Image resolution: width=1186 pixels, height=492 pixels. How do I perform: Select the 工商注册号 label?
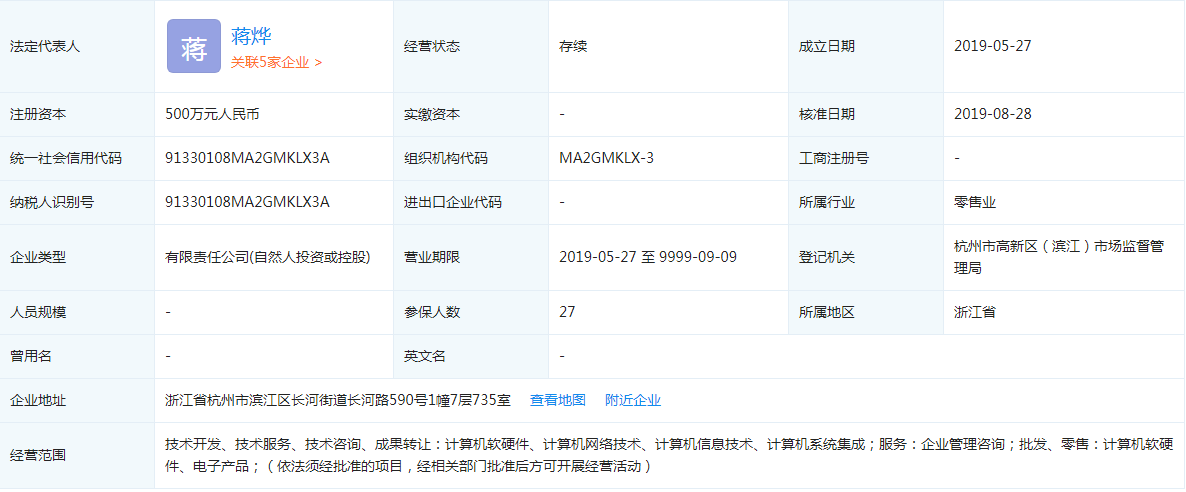click(834, 159)
